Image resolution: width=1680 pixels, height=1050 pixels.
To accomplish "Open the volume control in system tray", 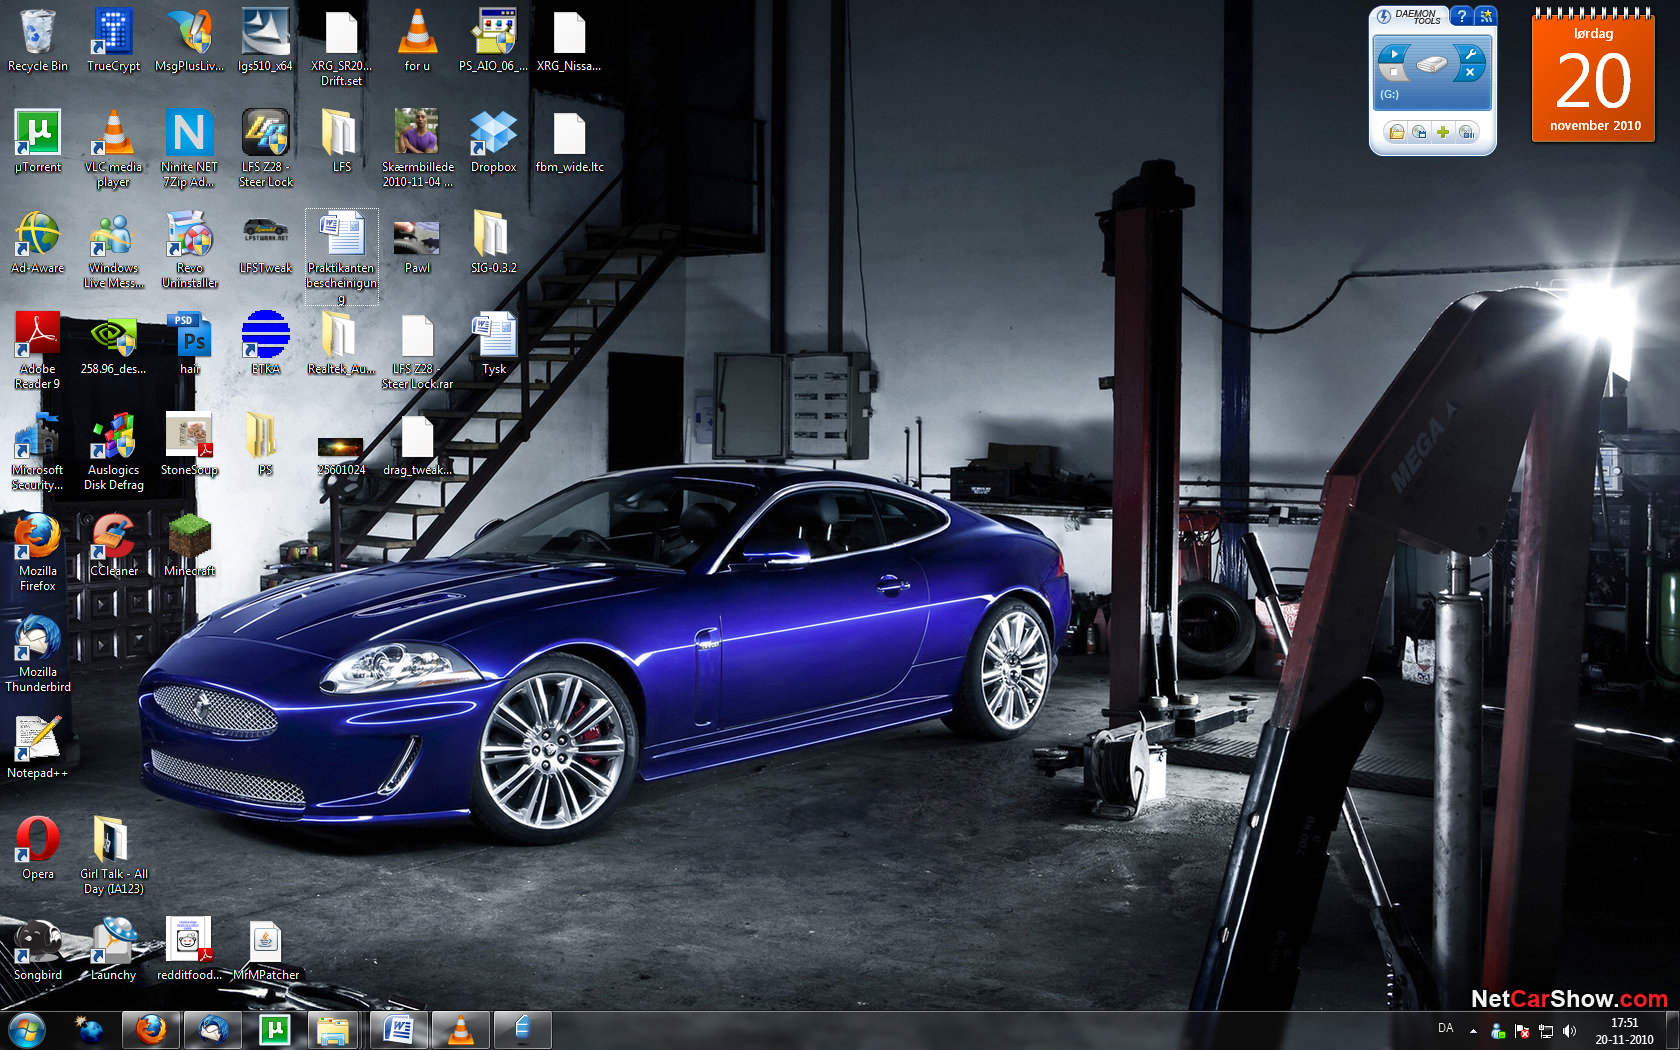I will pos(1569,1031).
